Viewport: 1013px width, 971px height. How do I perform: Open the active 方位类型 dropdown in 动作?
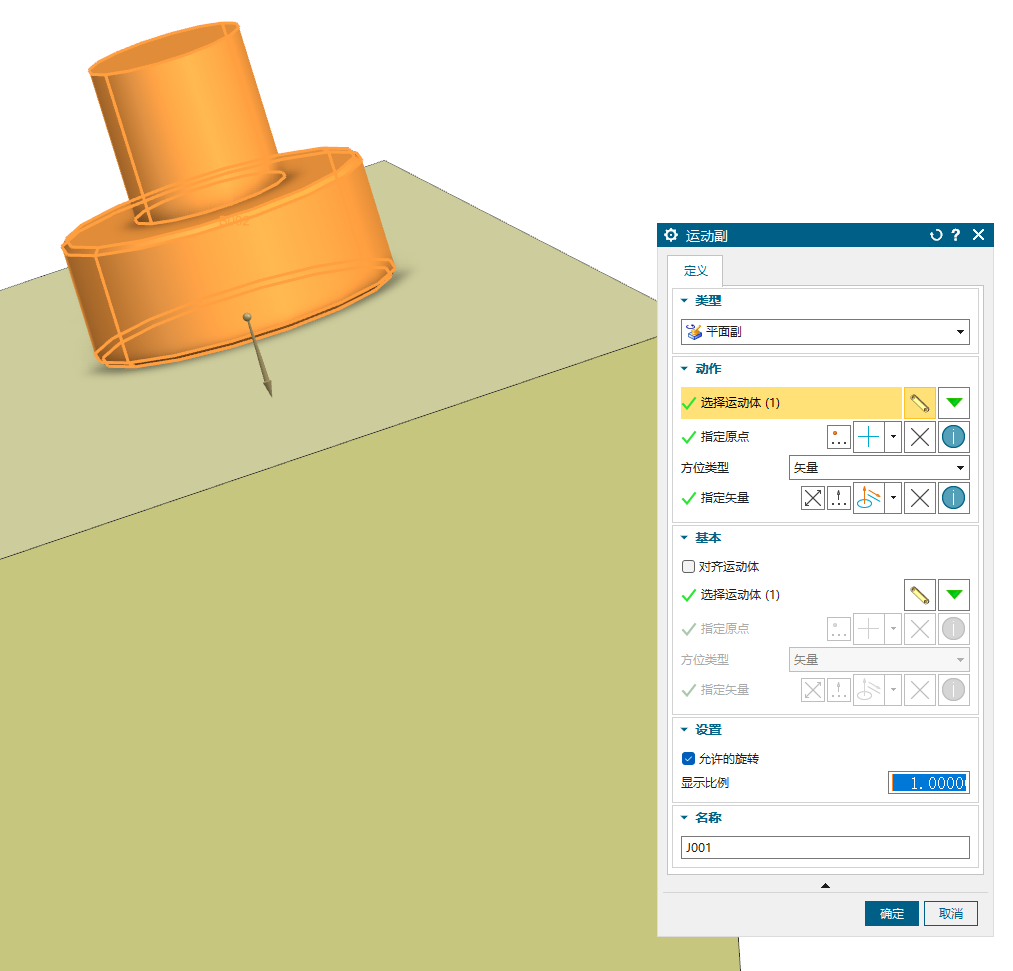(x=879, y=468)
